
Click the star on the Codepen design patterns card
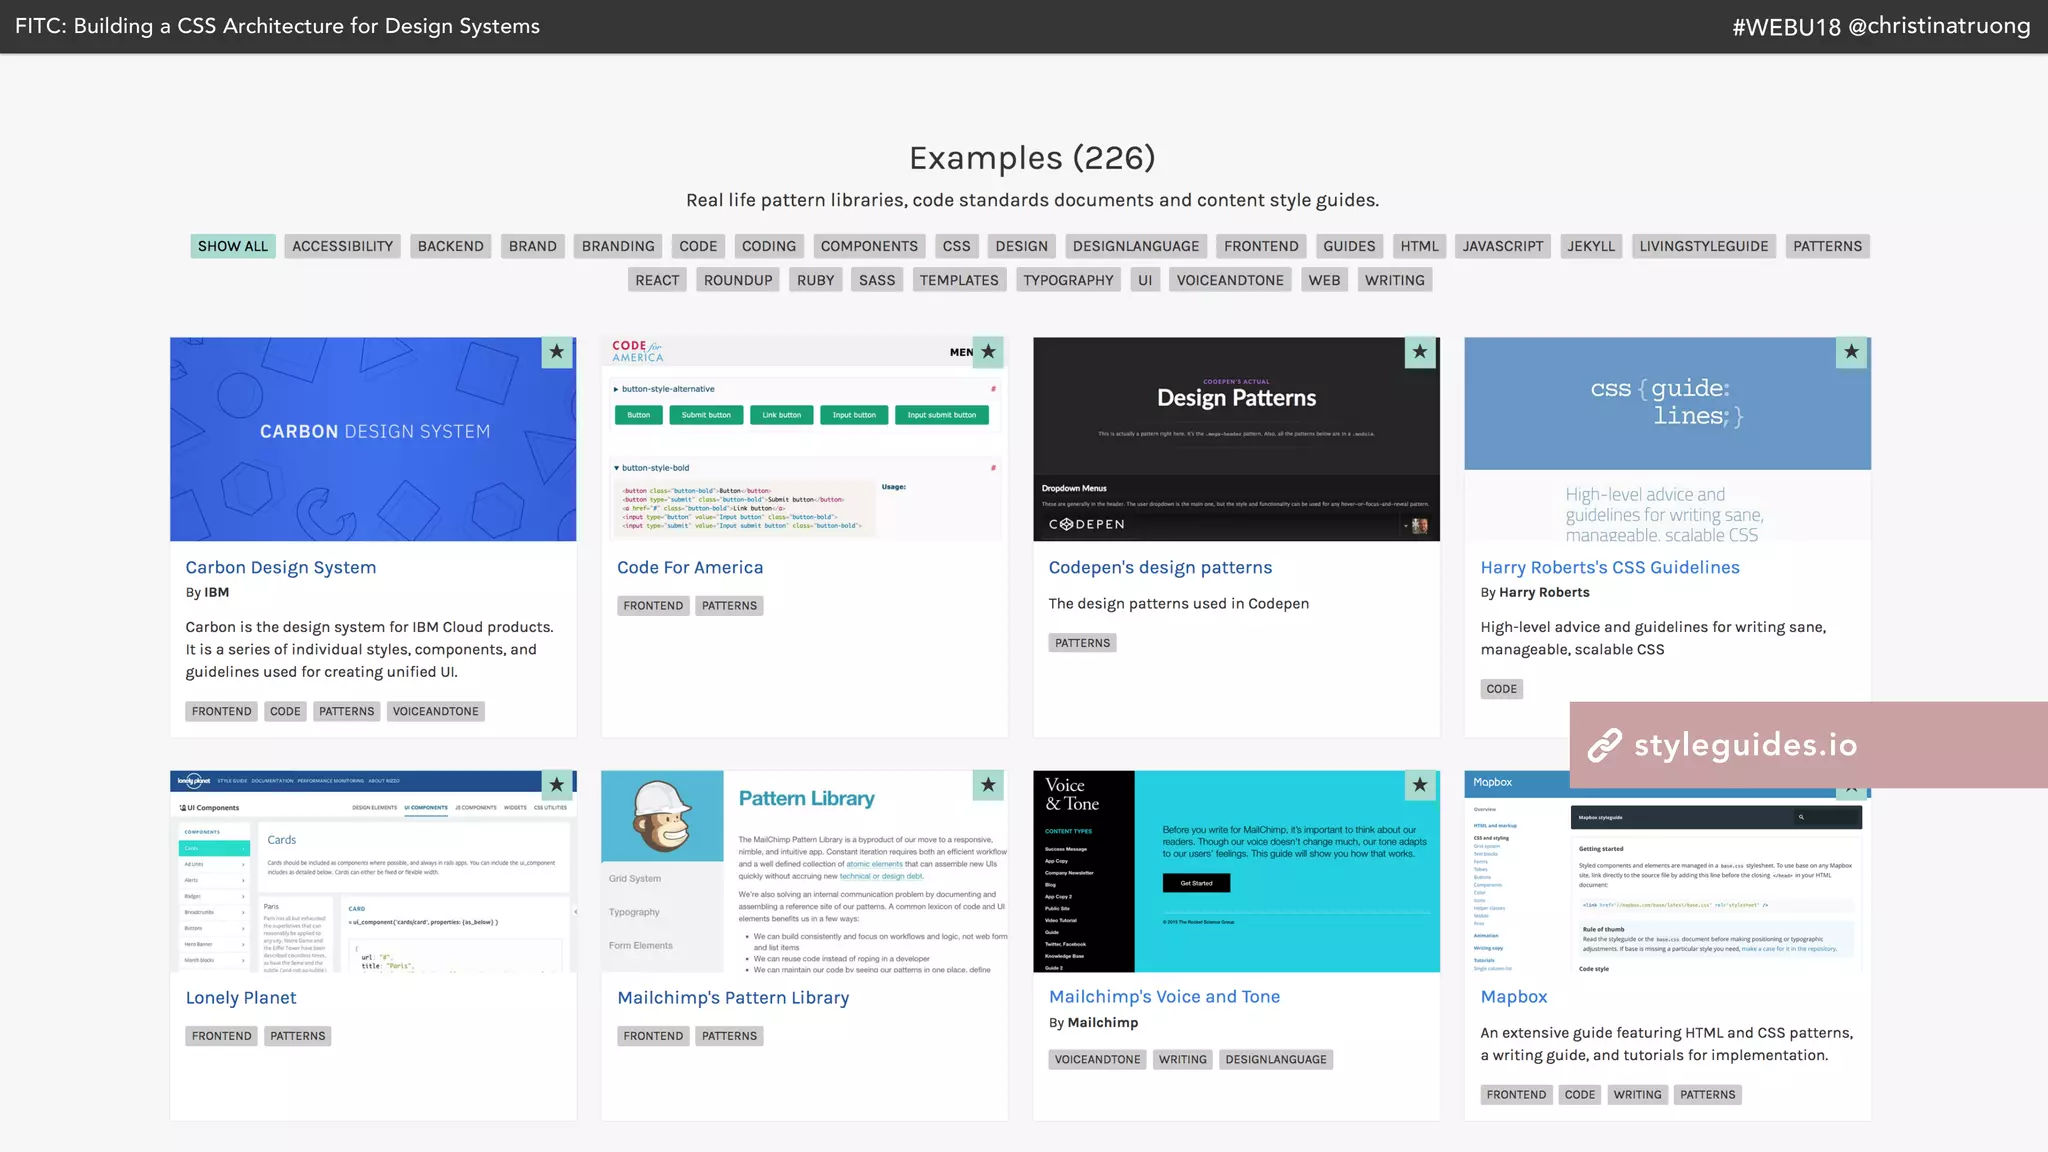[1420, 352]
